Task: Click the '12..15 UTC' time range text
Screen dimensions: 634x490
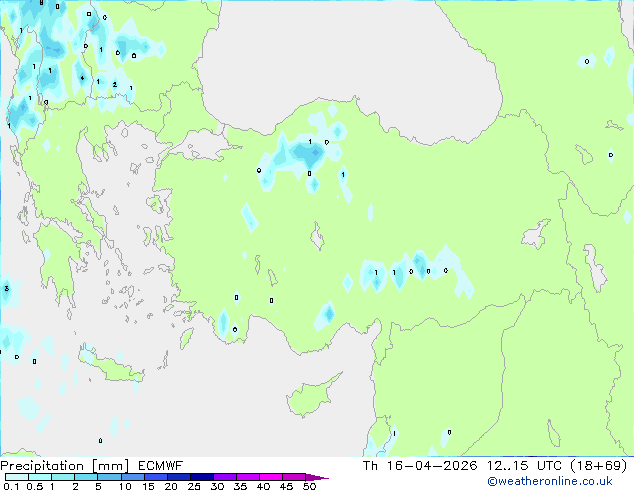Action: pos(524,466)
